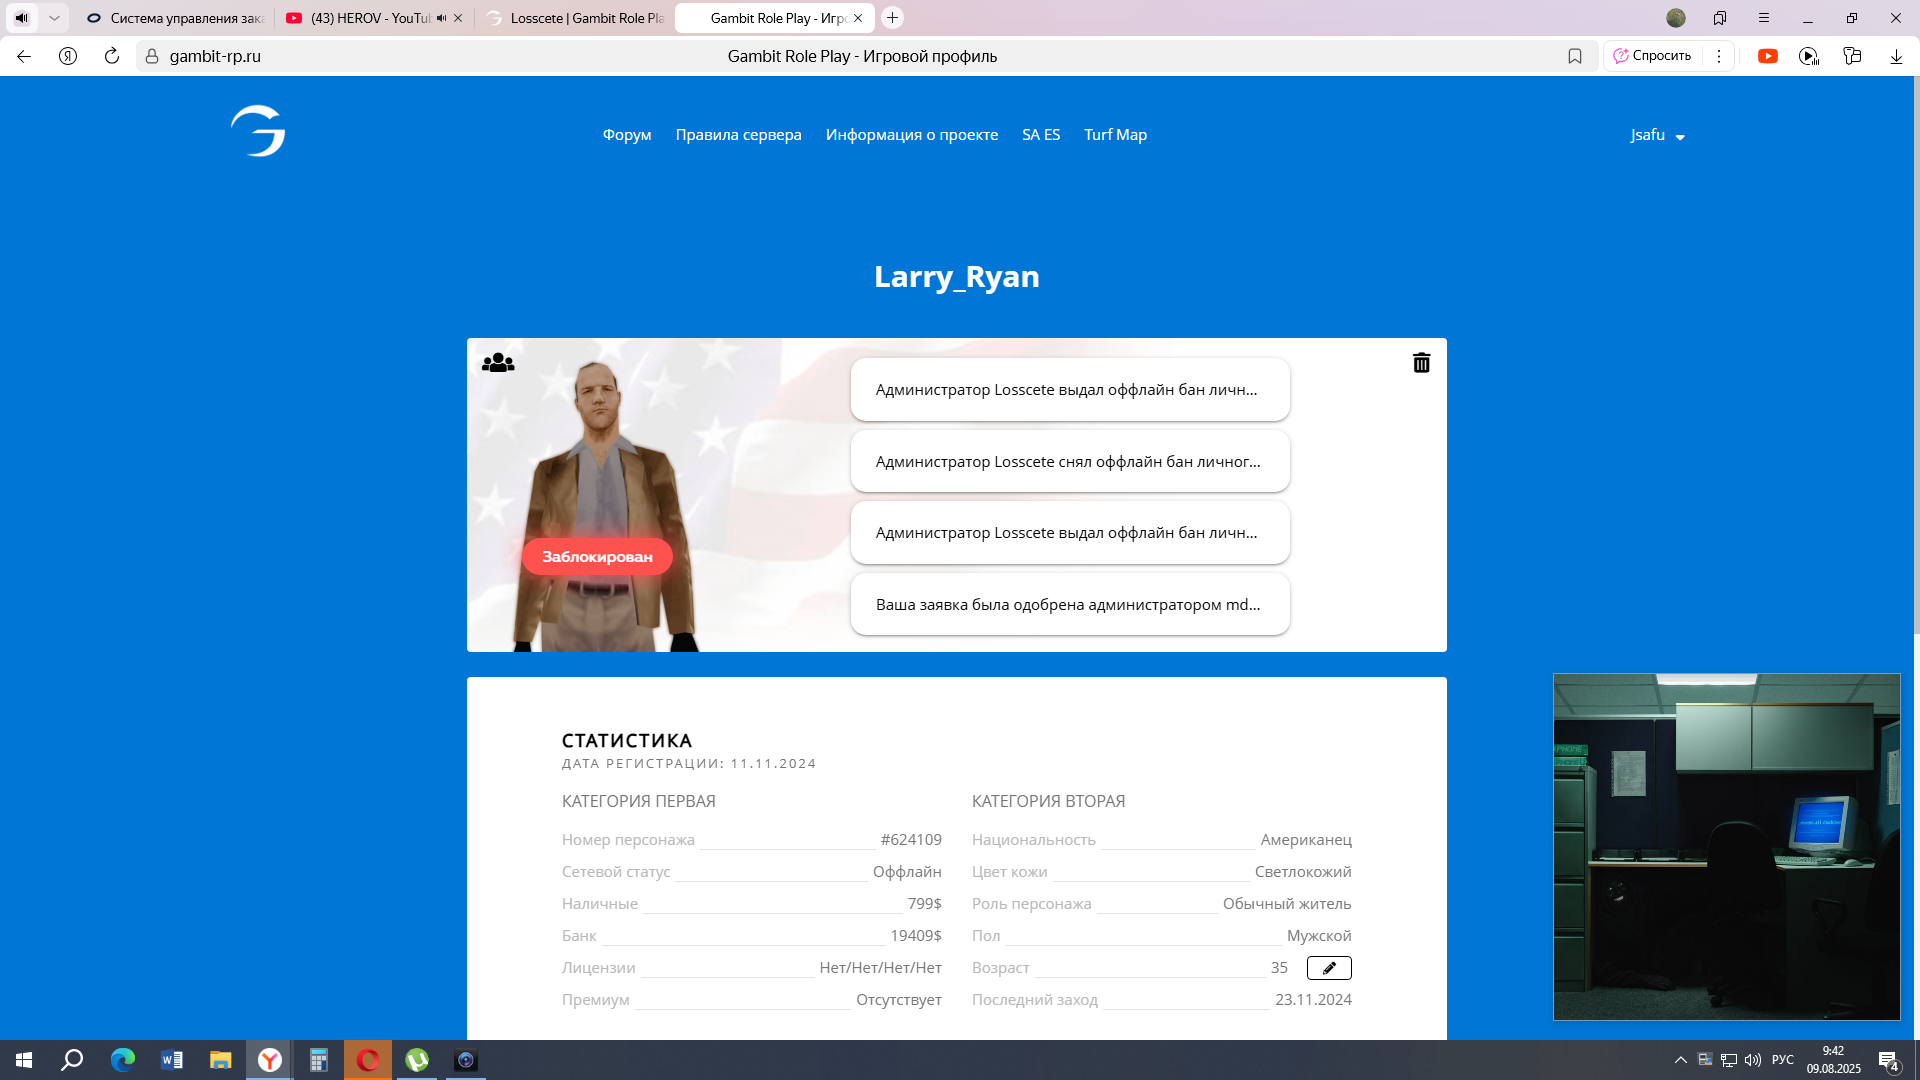1920x1080 pixels.
Task: Mute the tab with the speaker icon
Action: click(22, 18)
